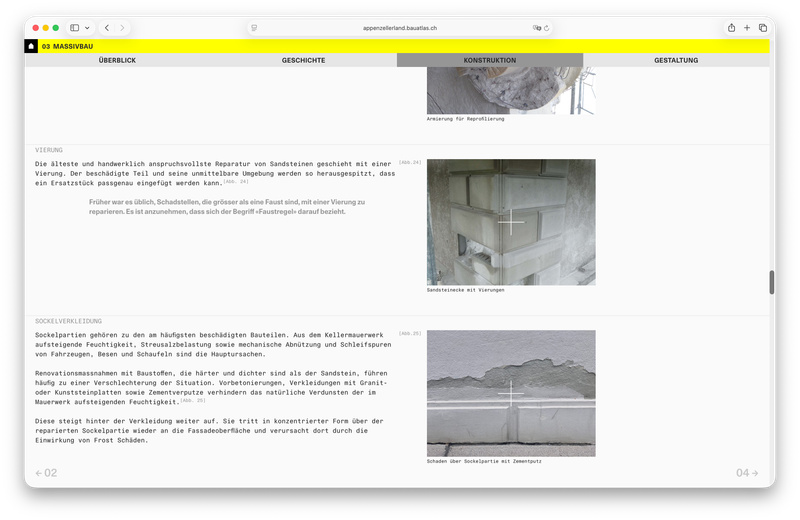Viewport: 800px width, 520px height.
Task: Toggle the Safari sidebar button
Action: point(75,28)
